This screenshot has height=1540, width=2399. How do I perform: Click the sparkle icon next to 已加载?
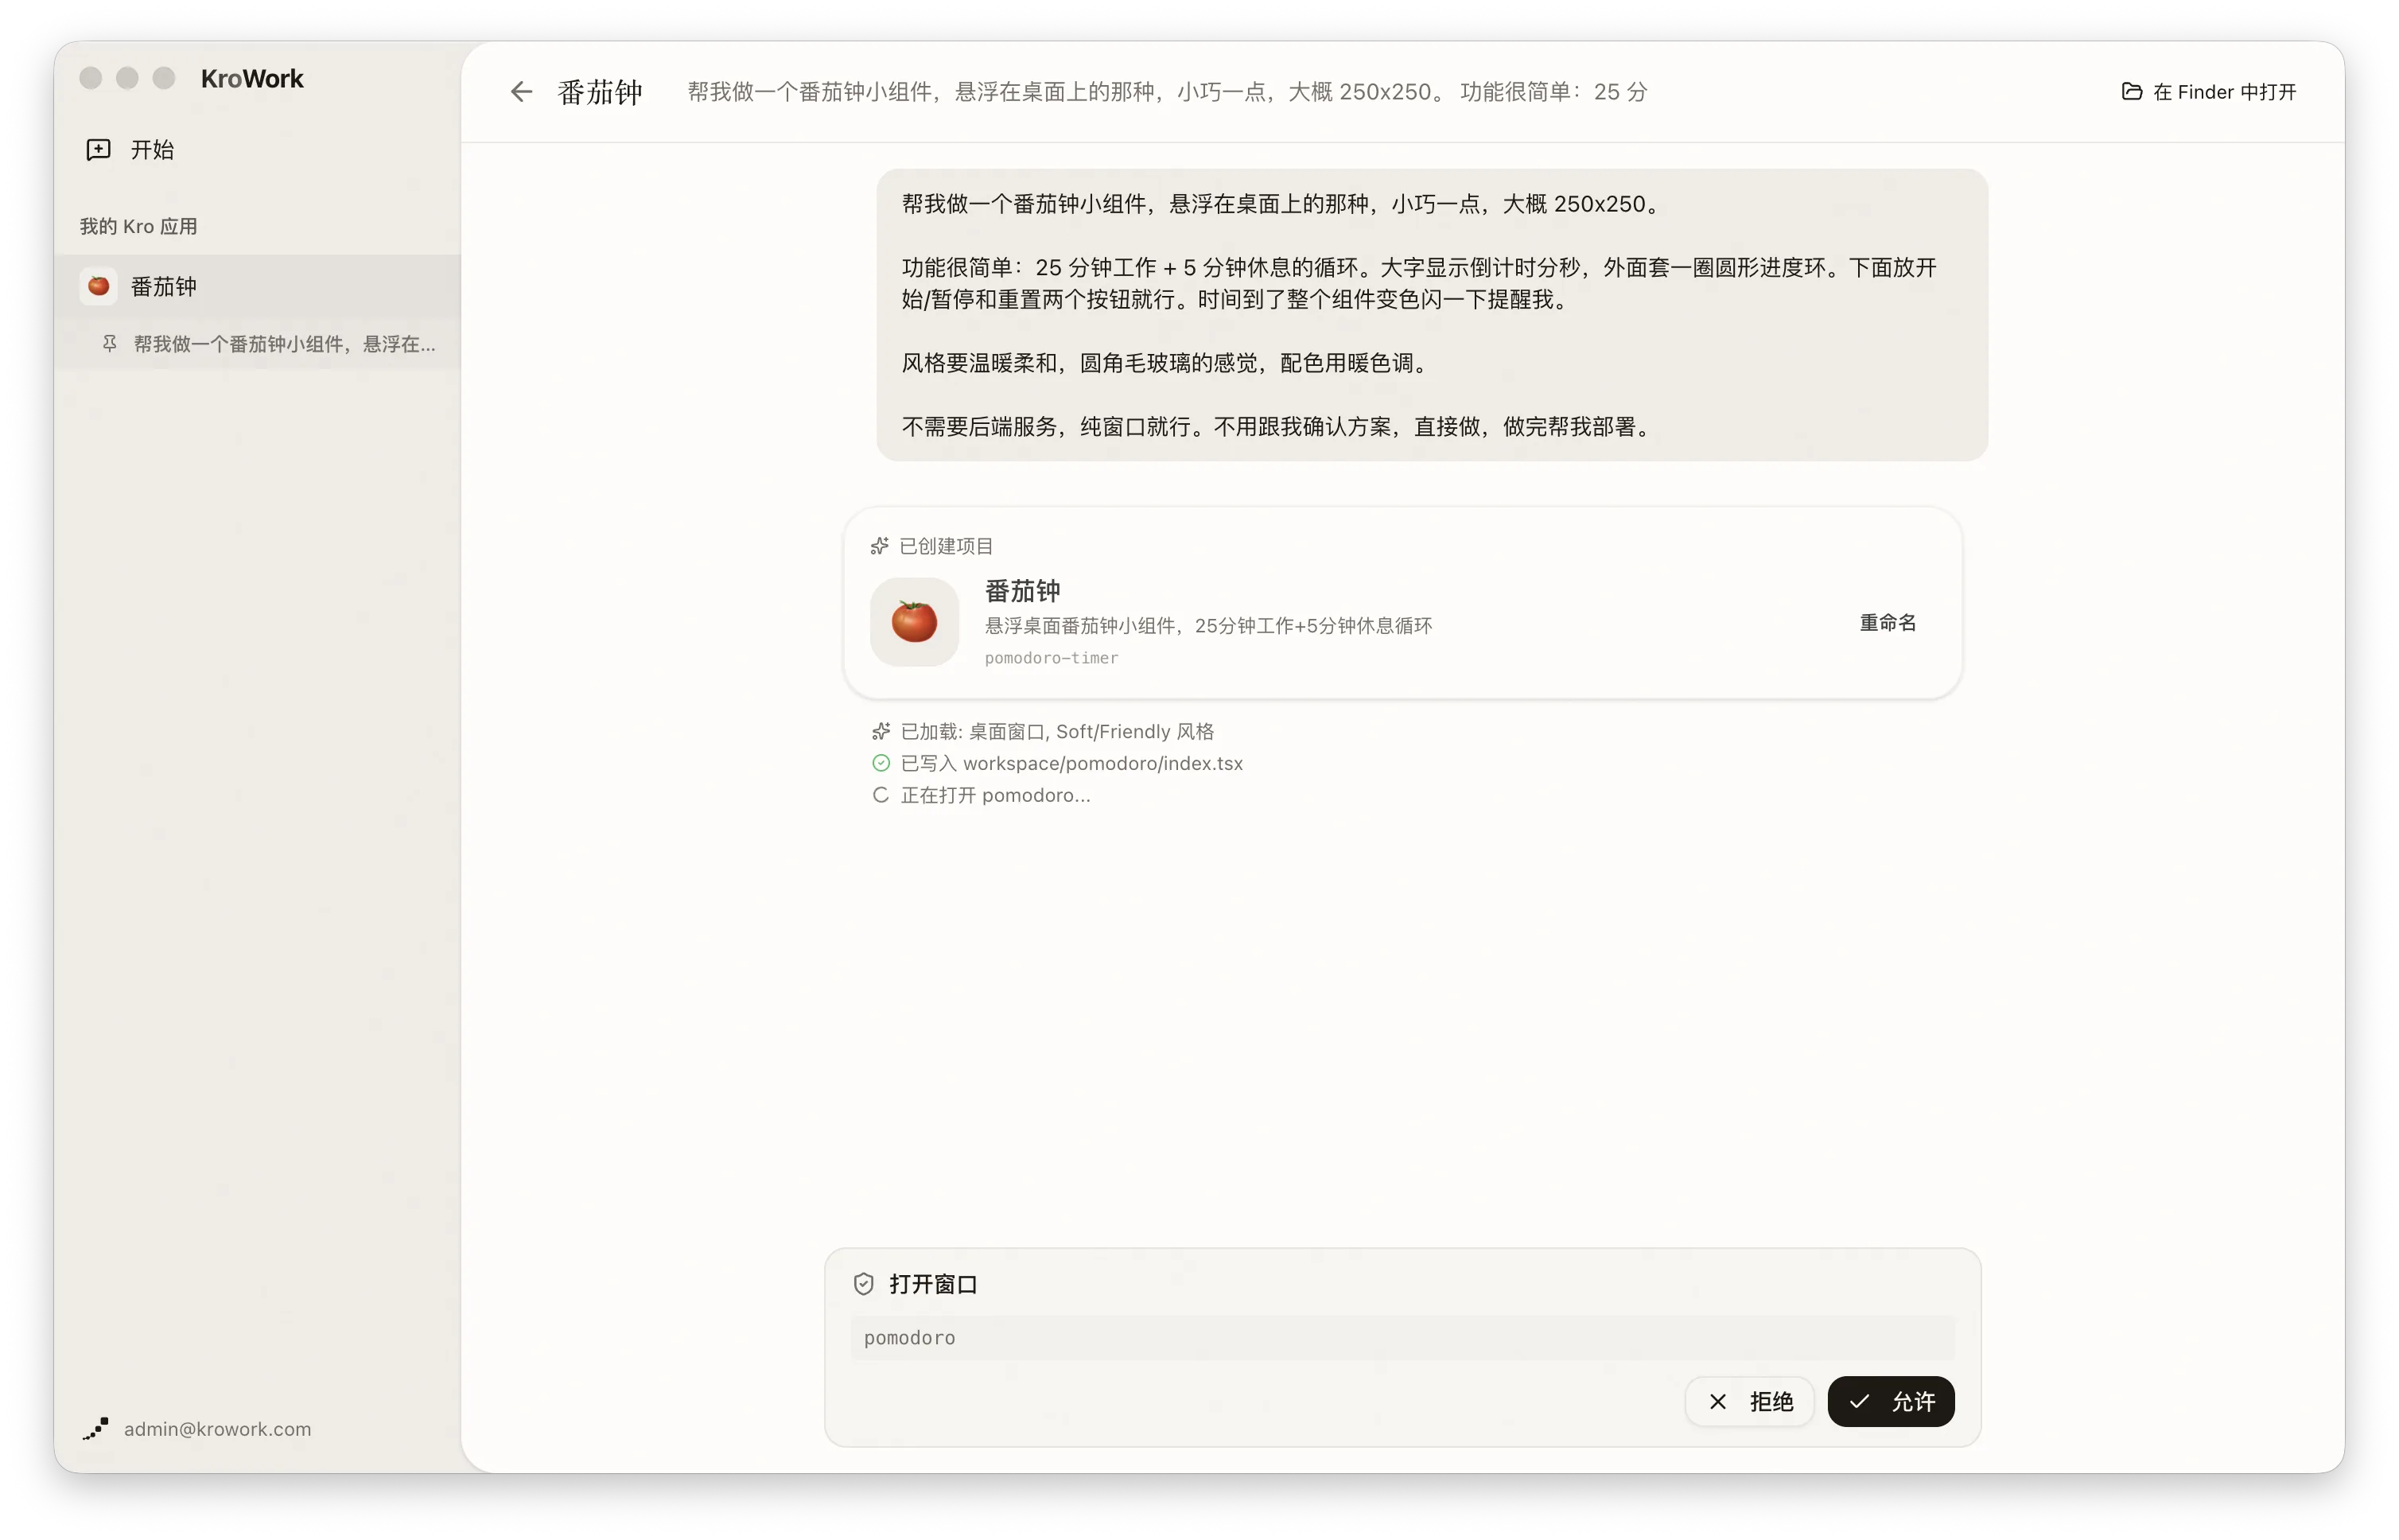880,731
